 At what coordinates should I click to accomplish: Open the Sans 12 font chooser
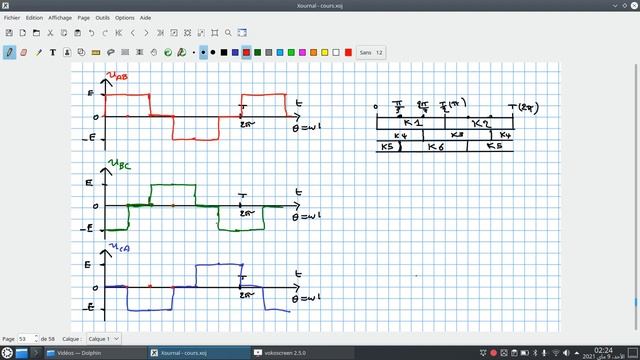(x=371, y=52)
